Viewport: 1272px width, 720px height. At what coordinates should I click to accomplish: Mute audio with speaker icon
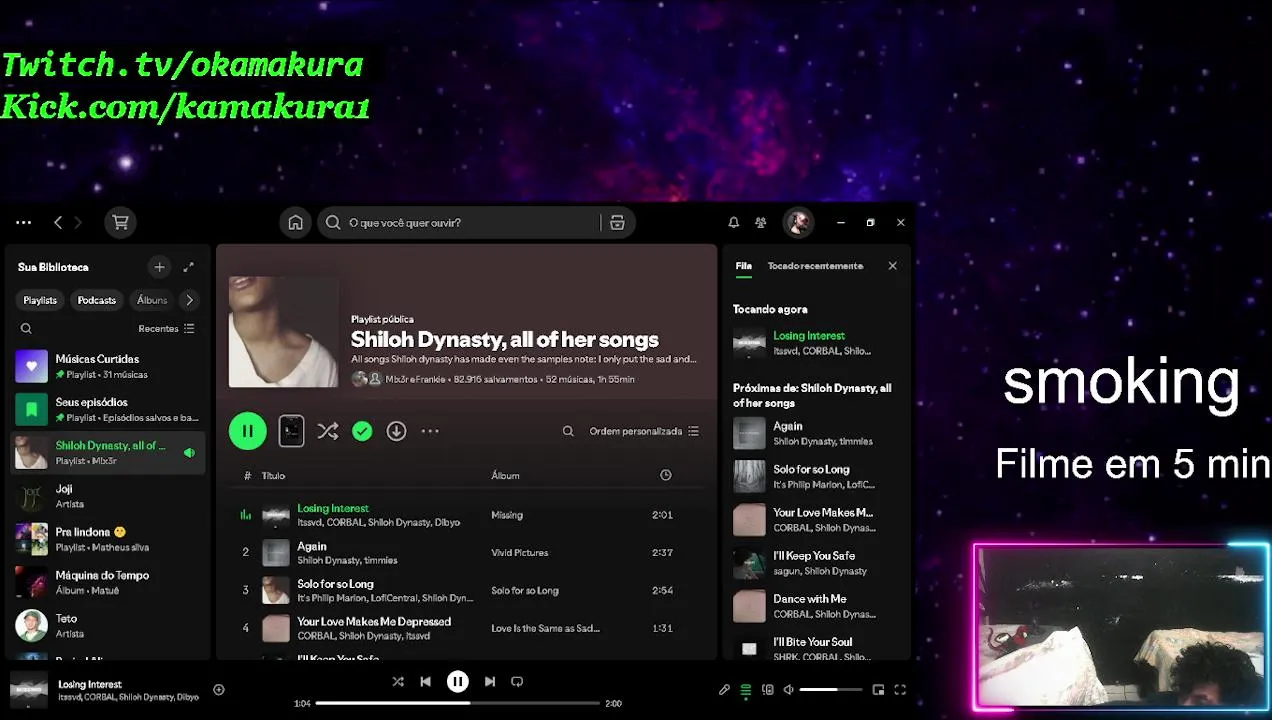click(x=788, y=690)
